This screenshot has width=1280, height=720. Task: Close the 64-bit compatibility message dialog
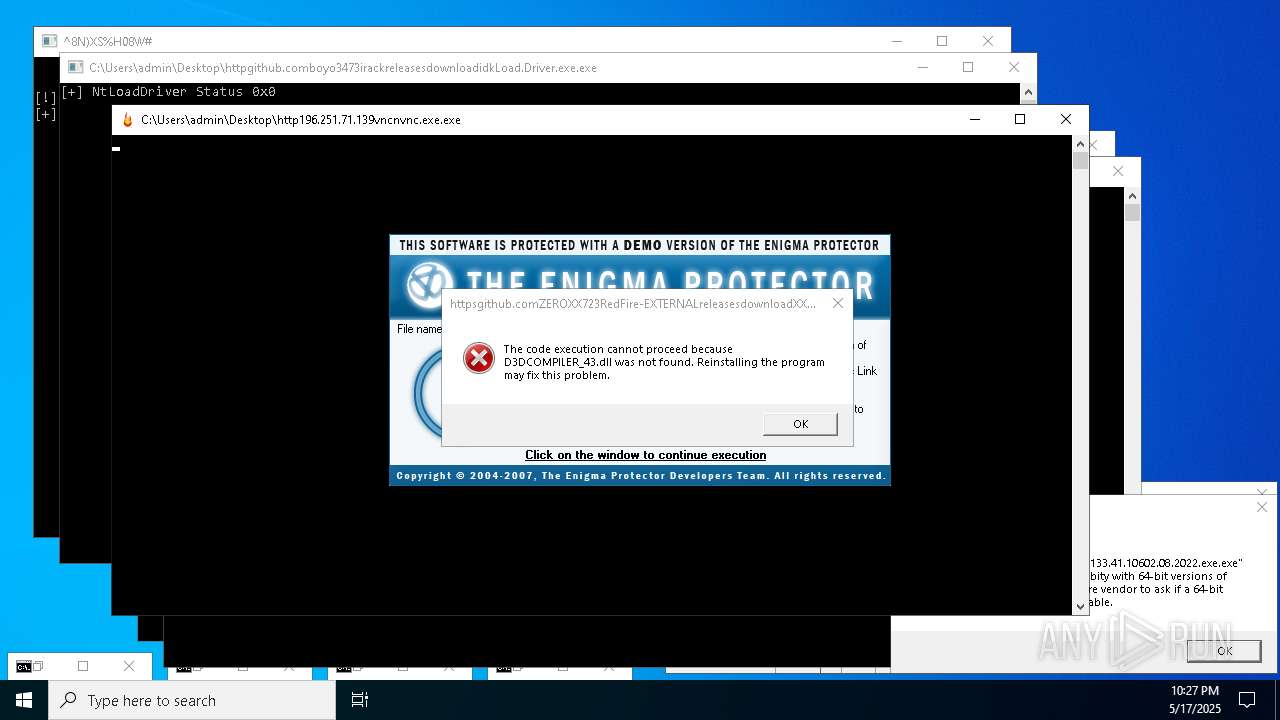pyautogui.click(x=1262, y=508)
